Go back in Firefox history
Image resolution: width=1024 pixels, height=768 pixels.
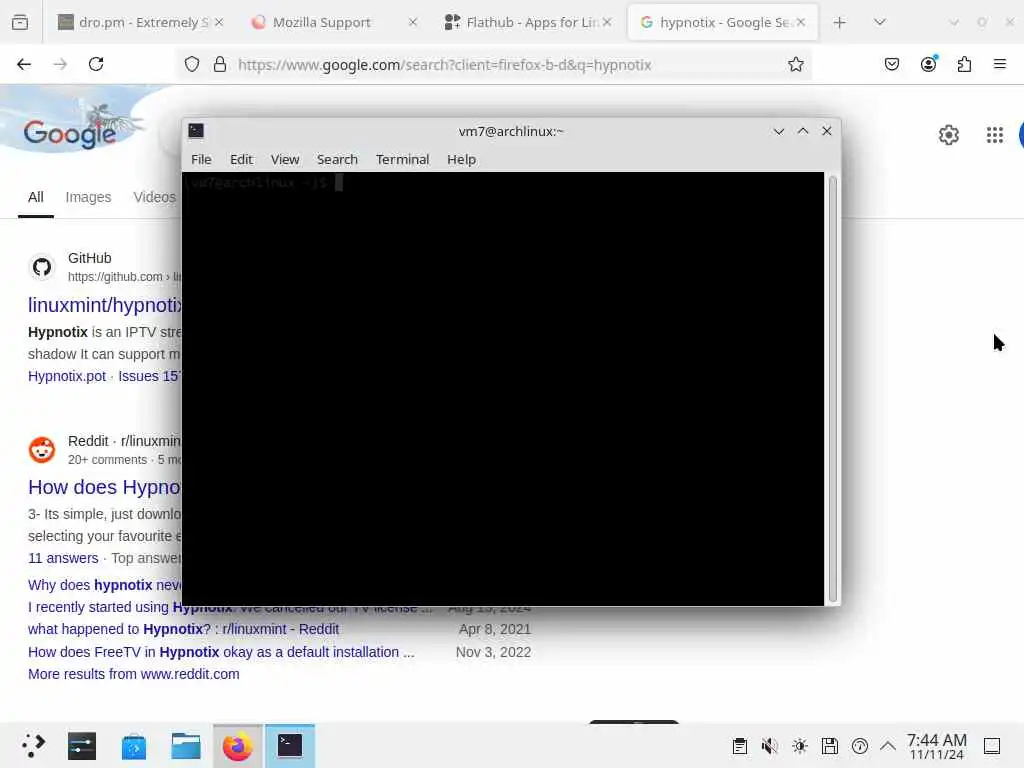point(24,64)
